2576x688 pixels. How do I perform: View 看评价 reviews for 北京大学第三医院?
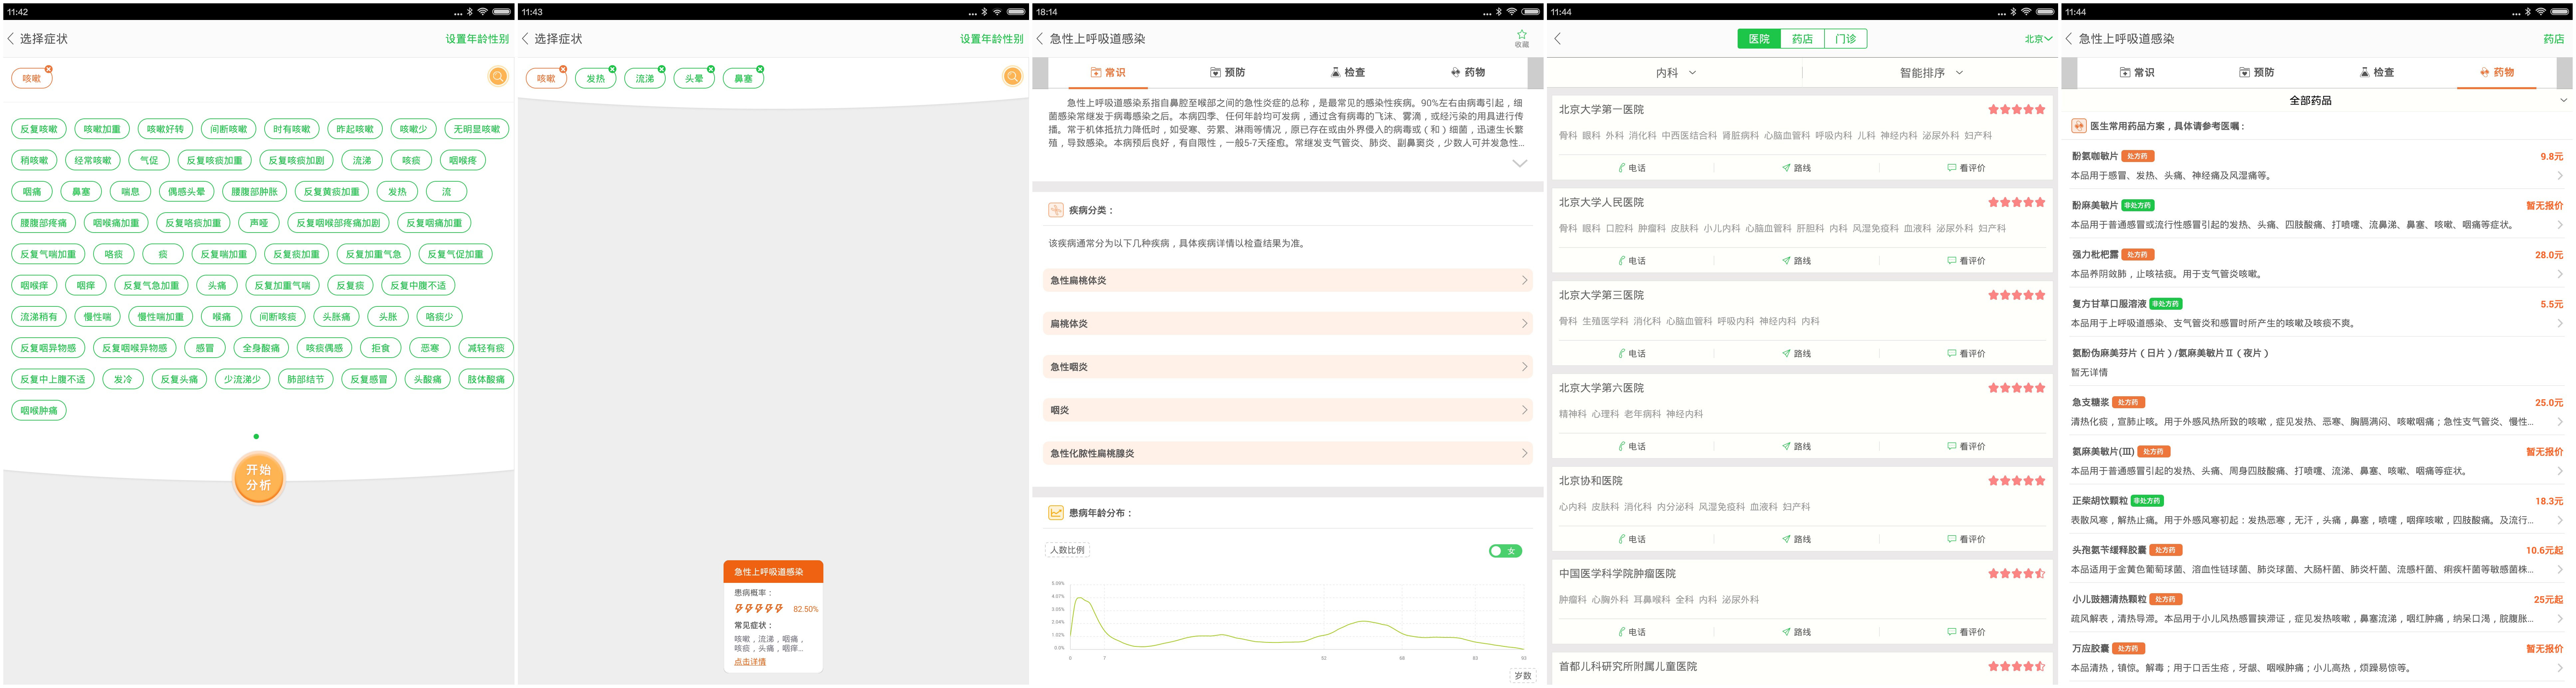(1966, 354)
